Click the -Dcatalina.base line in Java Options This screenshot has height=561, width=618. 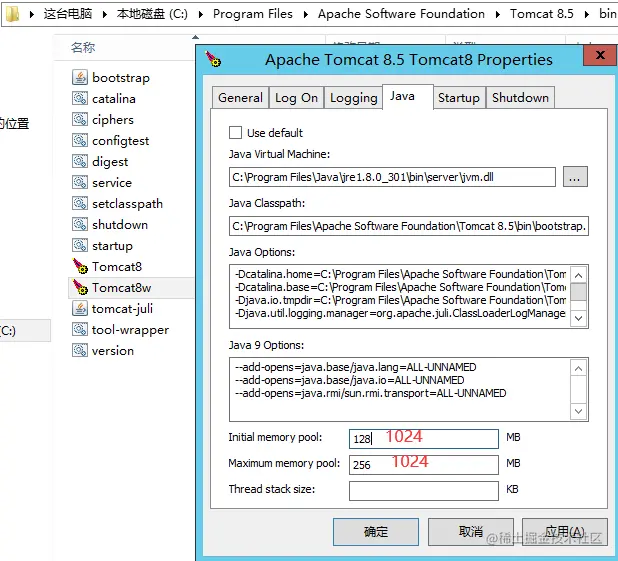(x=400, y=287)
